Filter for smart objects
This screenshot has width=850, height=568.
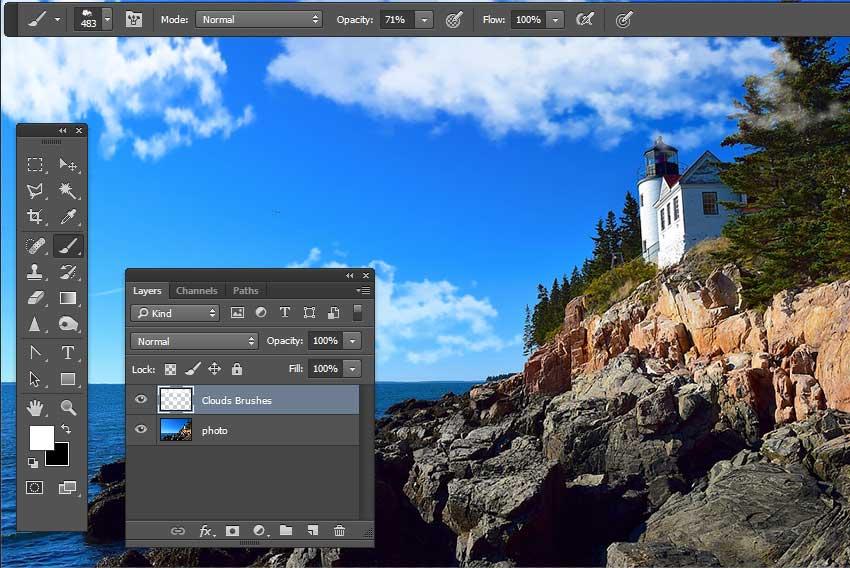pyautogui.click(x=334, y=313)
